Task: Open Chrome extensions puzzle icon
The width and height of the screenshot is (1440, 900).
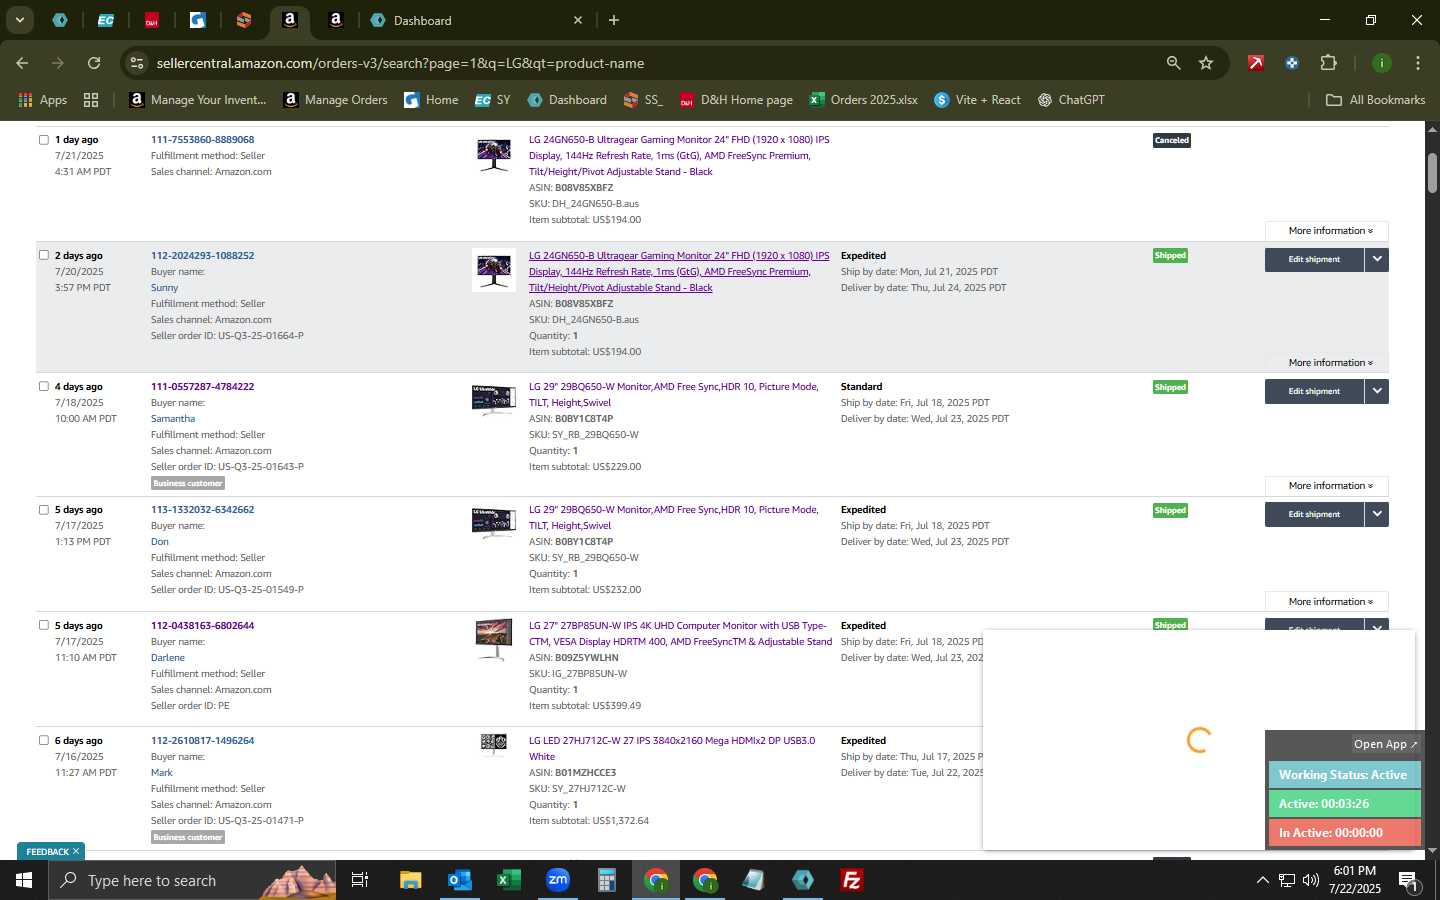Action: tap(1328, 63)
